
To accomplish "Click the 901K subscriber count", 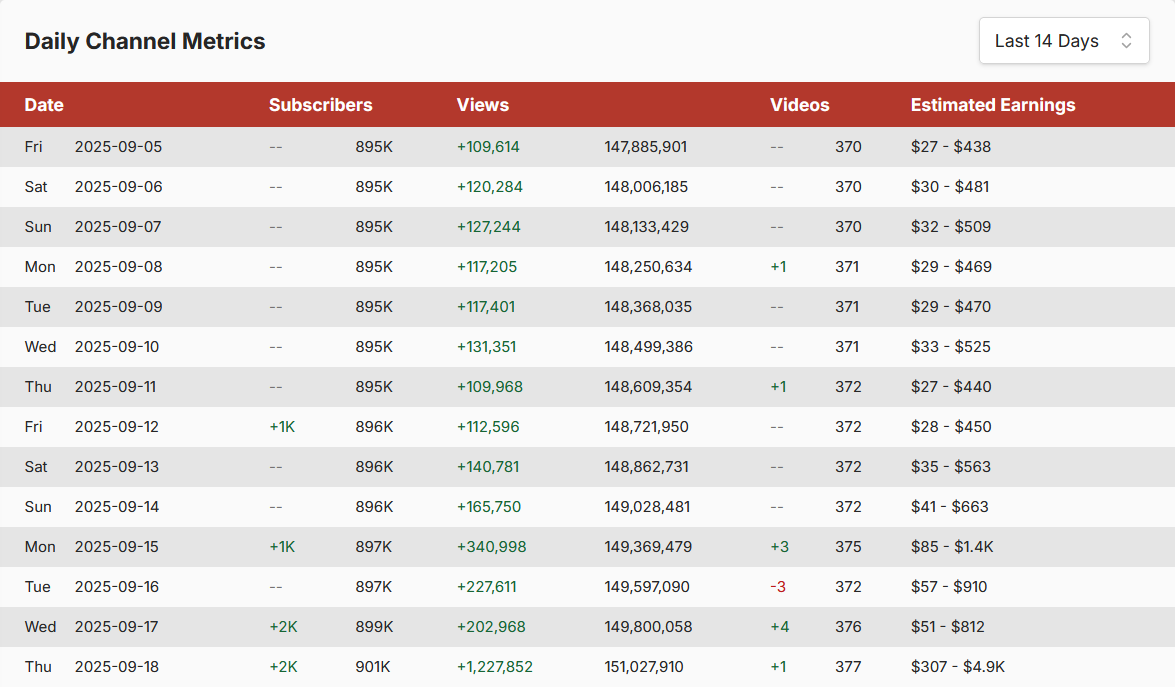I will coord(373,667).
